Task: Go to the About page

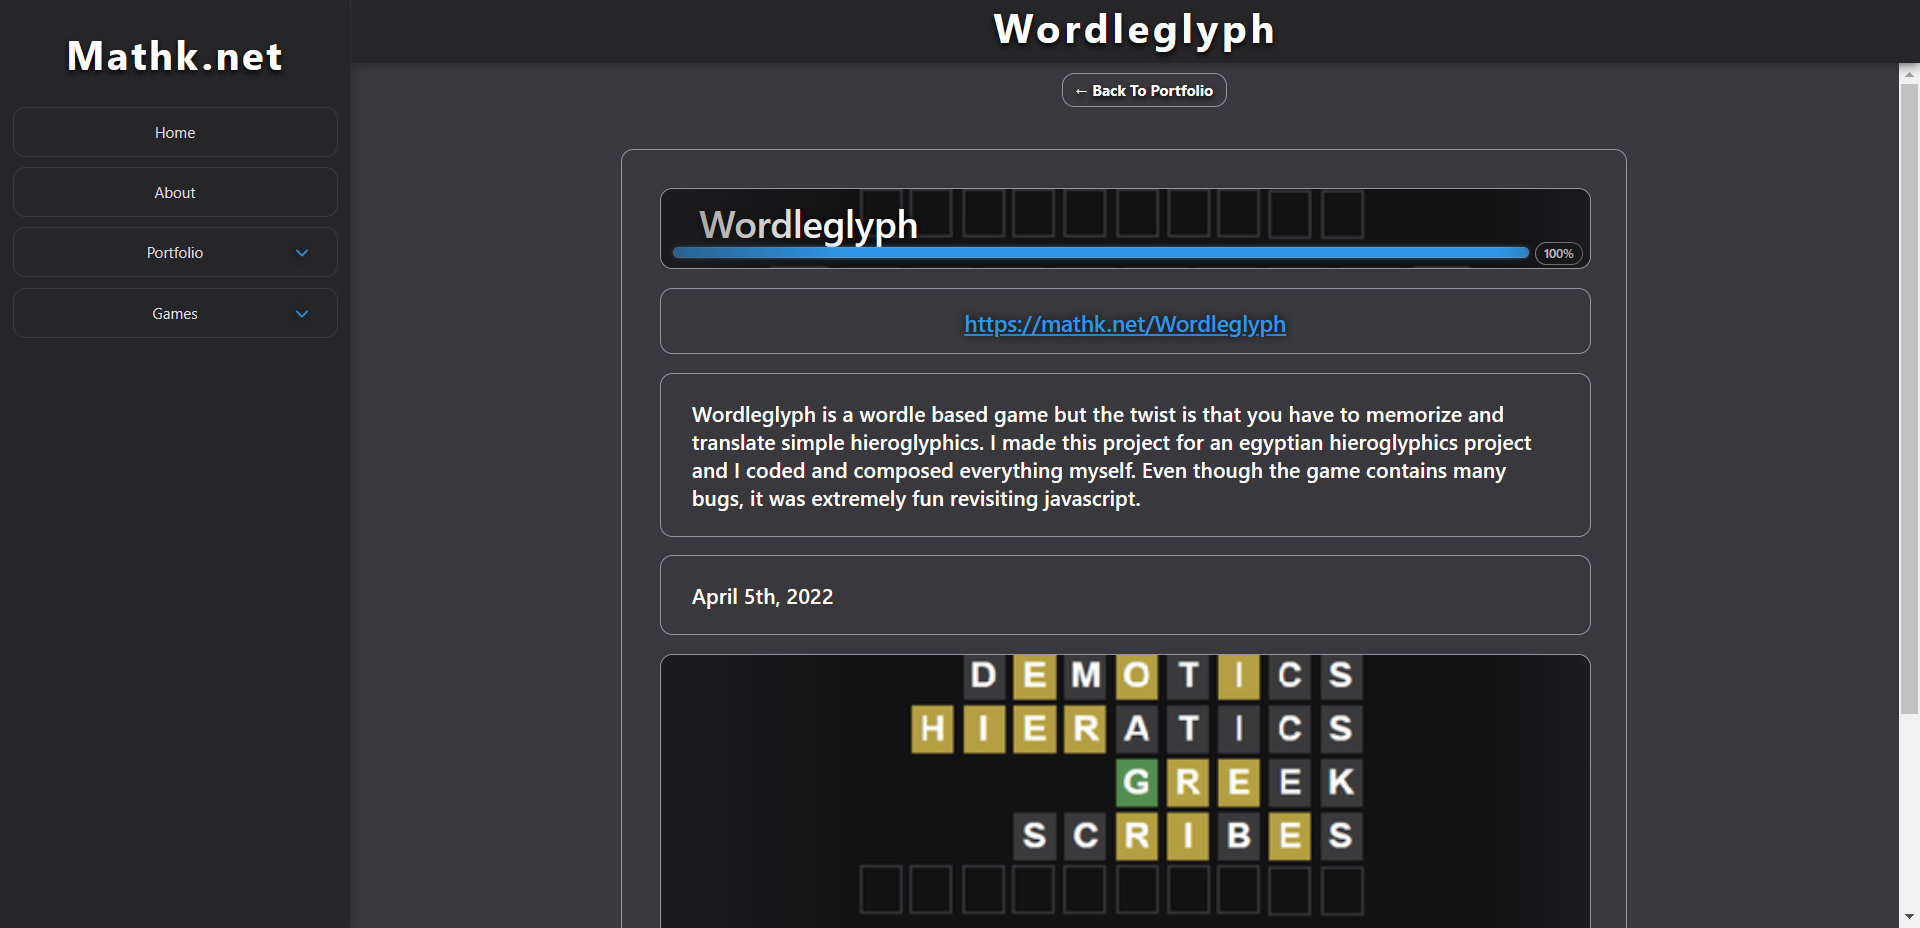Action: [175, 193]
